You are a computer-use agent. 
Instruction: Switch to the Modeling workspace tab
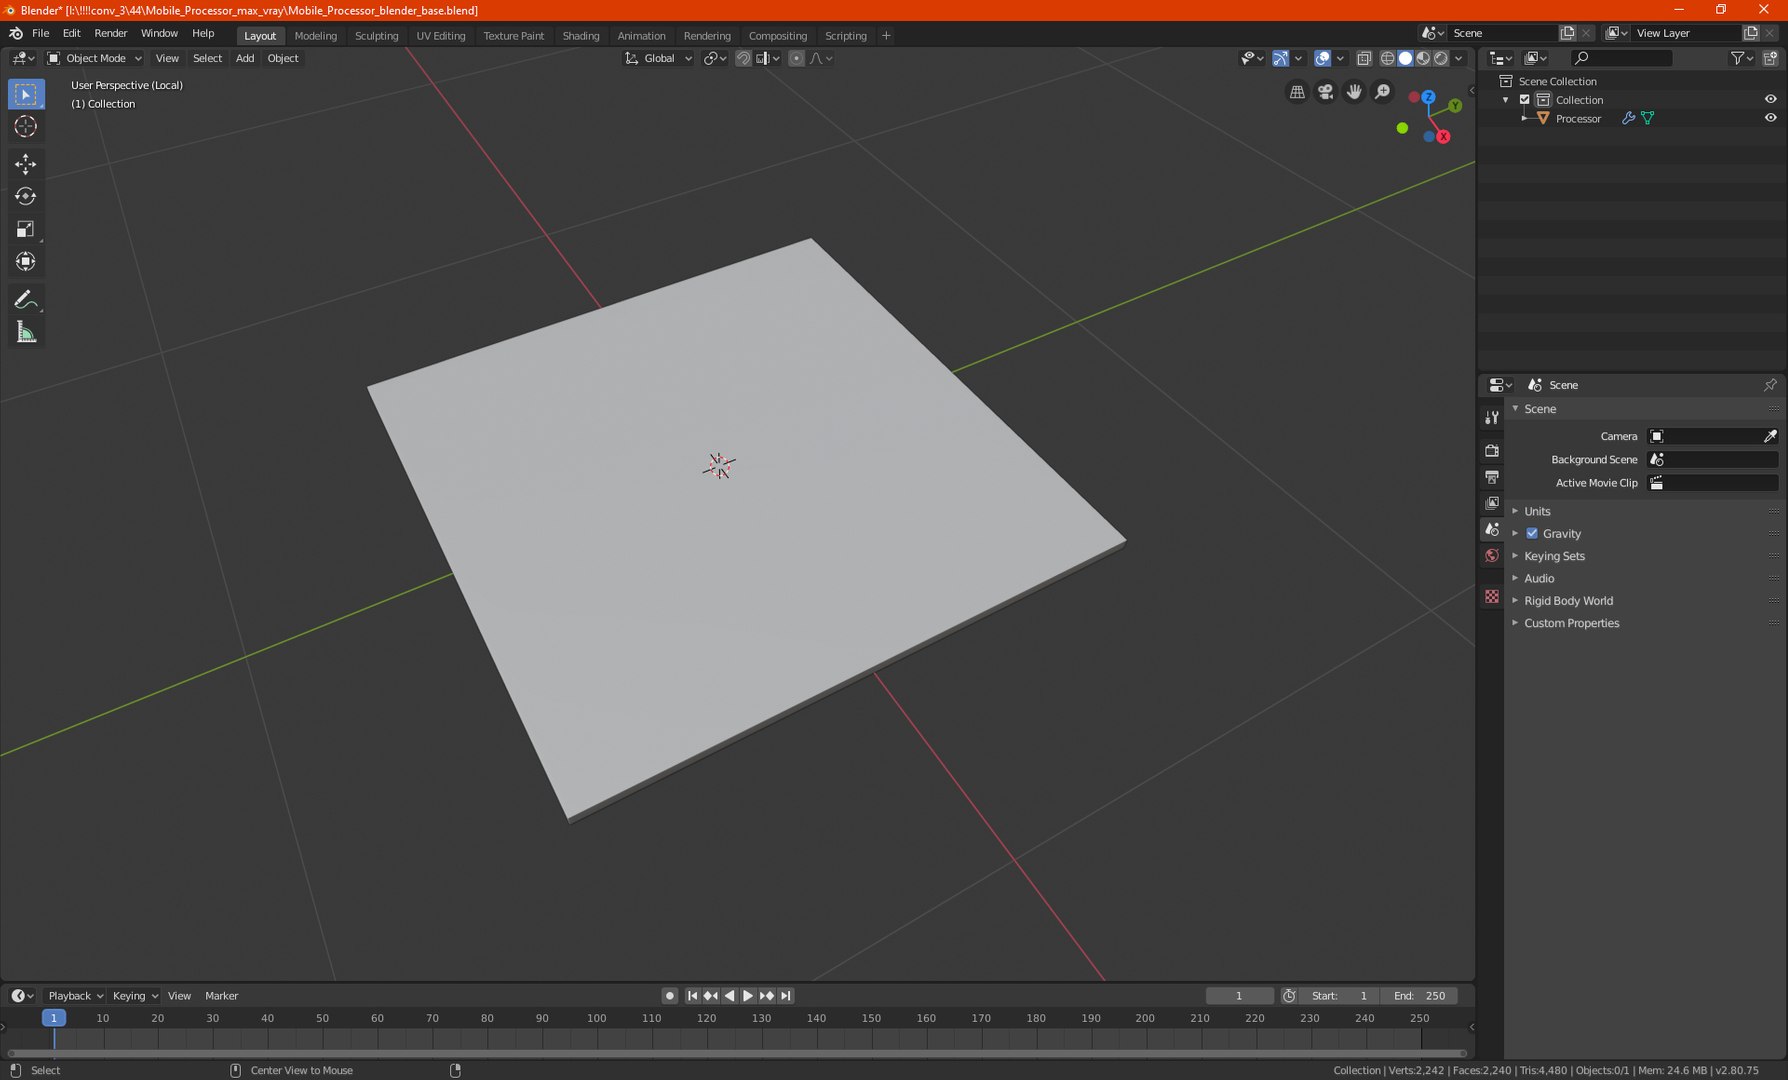pyautogui.click(x=316, y=35)
